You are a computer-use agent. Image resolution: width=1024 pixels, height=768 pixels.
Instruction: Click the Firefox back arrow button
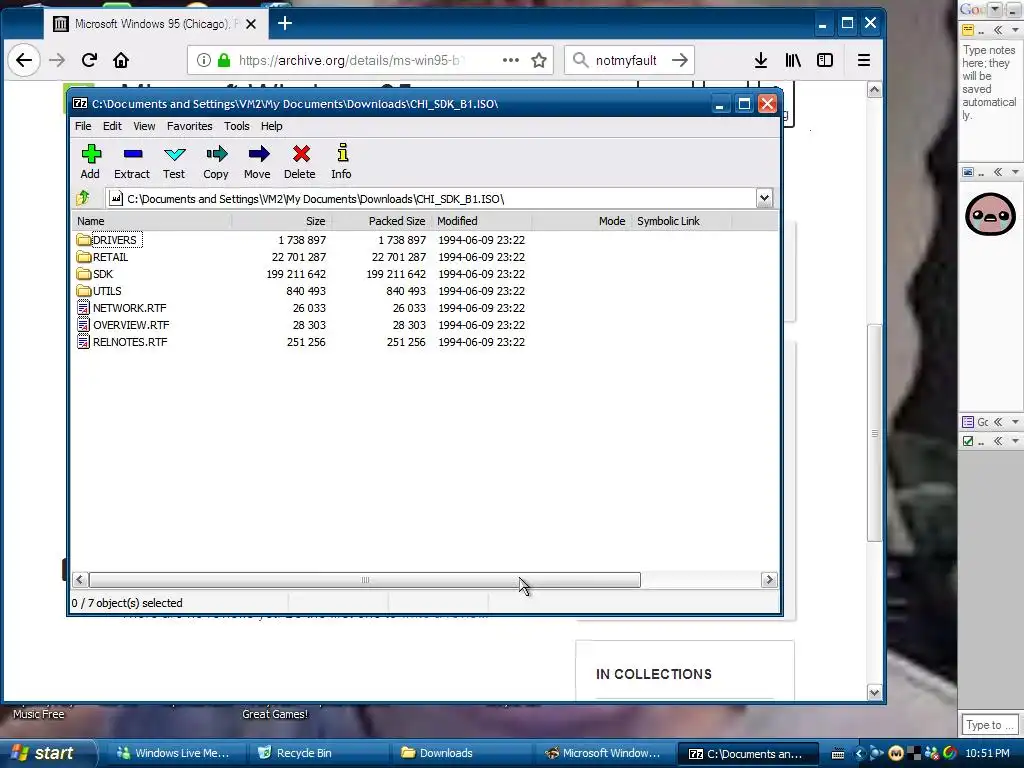click(x=24, y=60)
